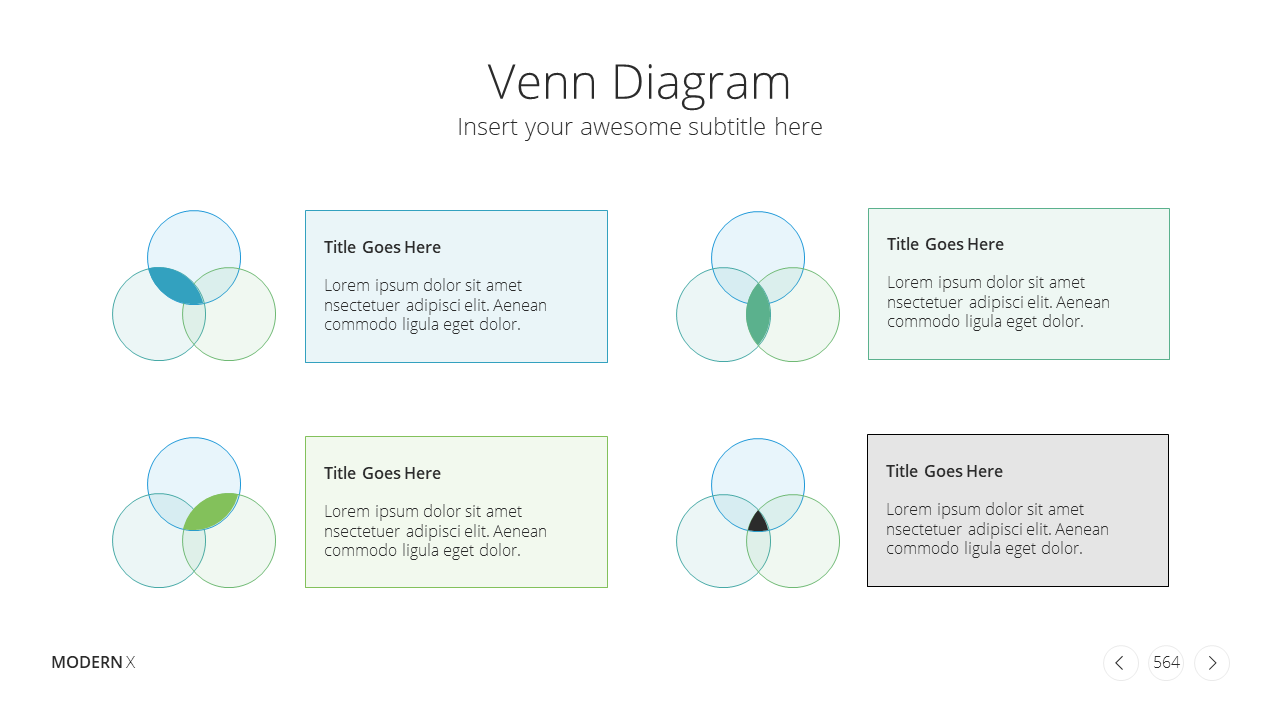Select the blue highlighted Venn intersection segment
The image size is (1280, 720).
pyautogui.click(x=175, y=284)
